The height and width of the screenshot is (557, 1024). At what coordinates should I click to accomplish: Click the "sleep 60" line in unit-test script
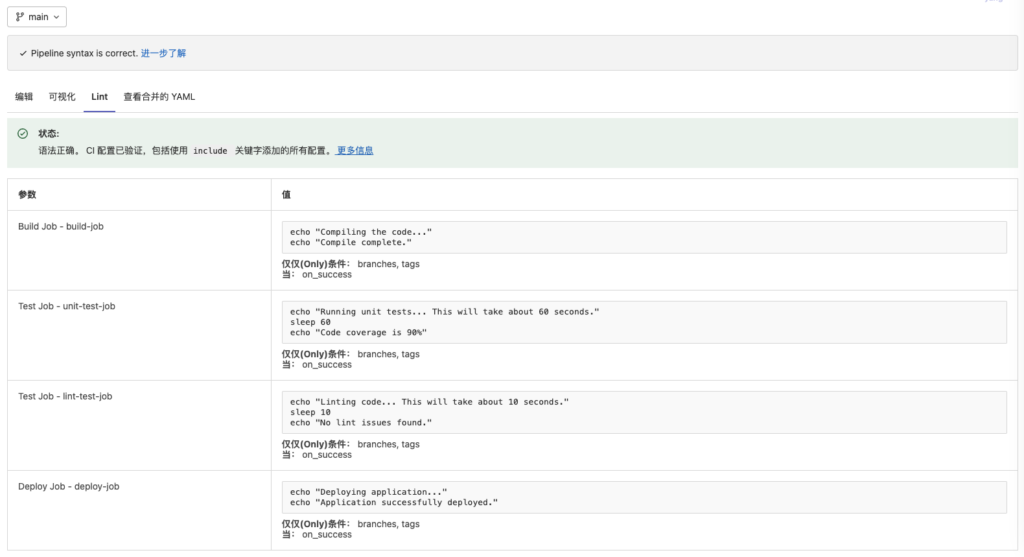(310, 322)
